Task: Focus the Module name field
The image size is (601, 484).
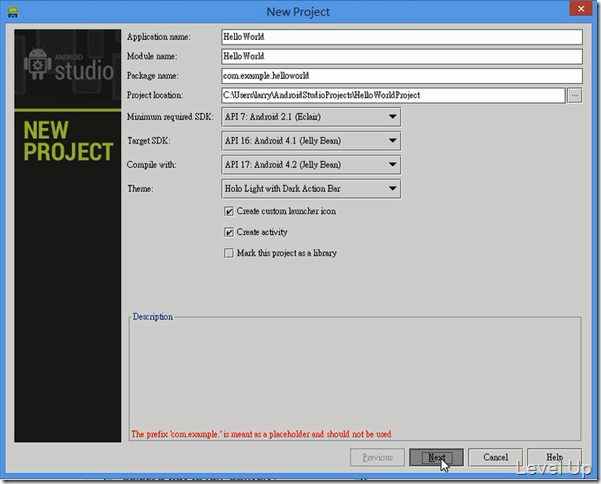Action: point(402,56)
